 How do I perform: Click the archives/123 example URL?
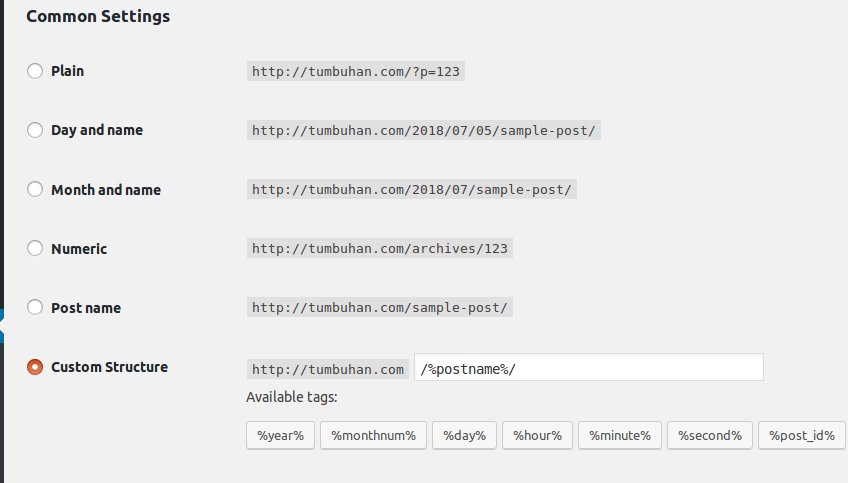pos(379,249)
